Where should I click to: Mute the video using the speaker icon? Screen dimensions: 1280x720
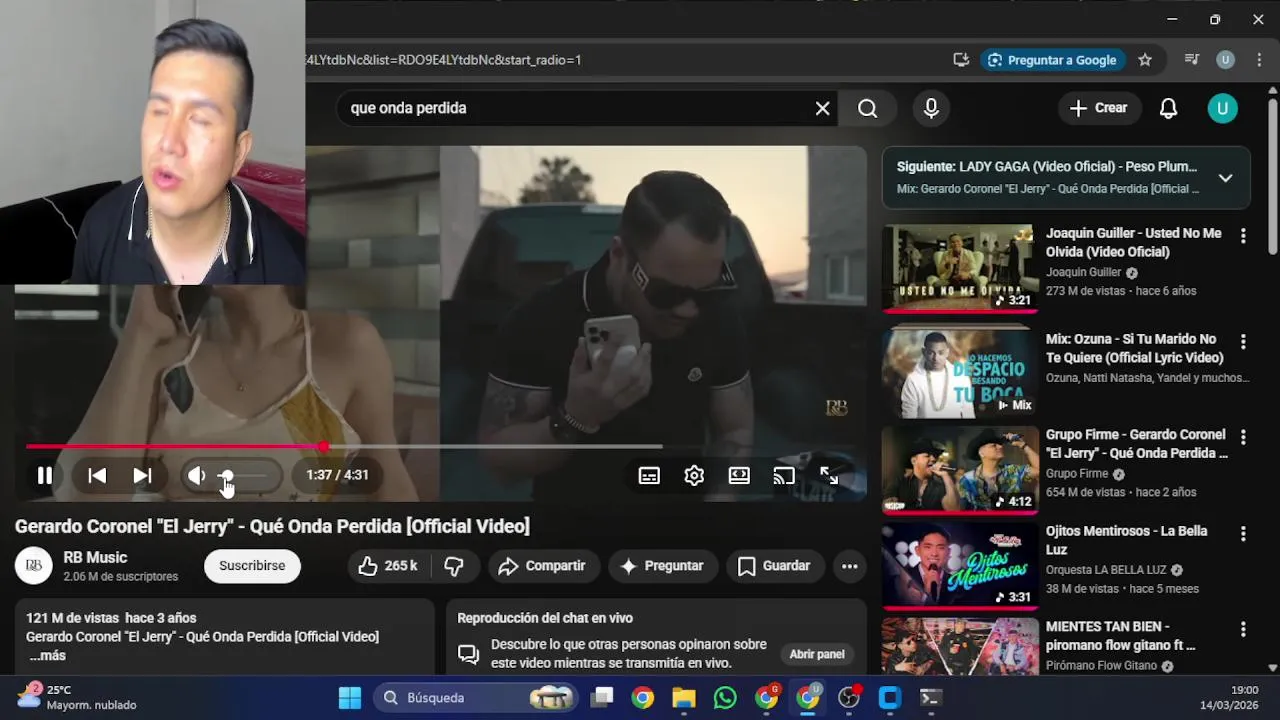tap(197, 476)
